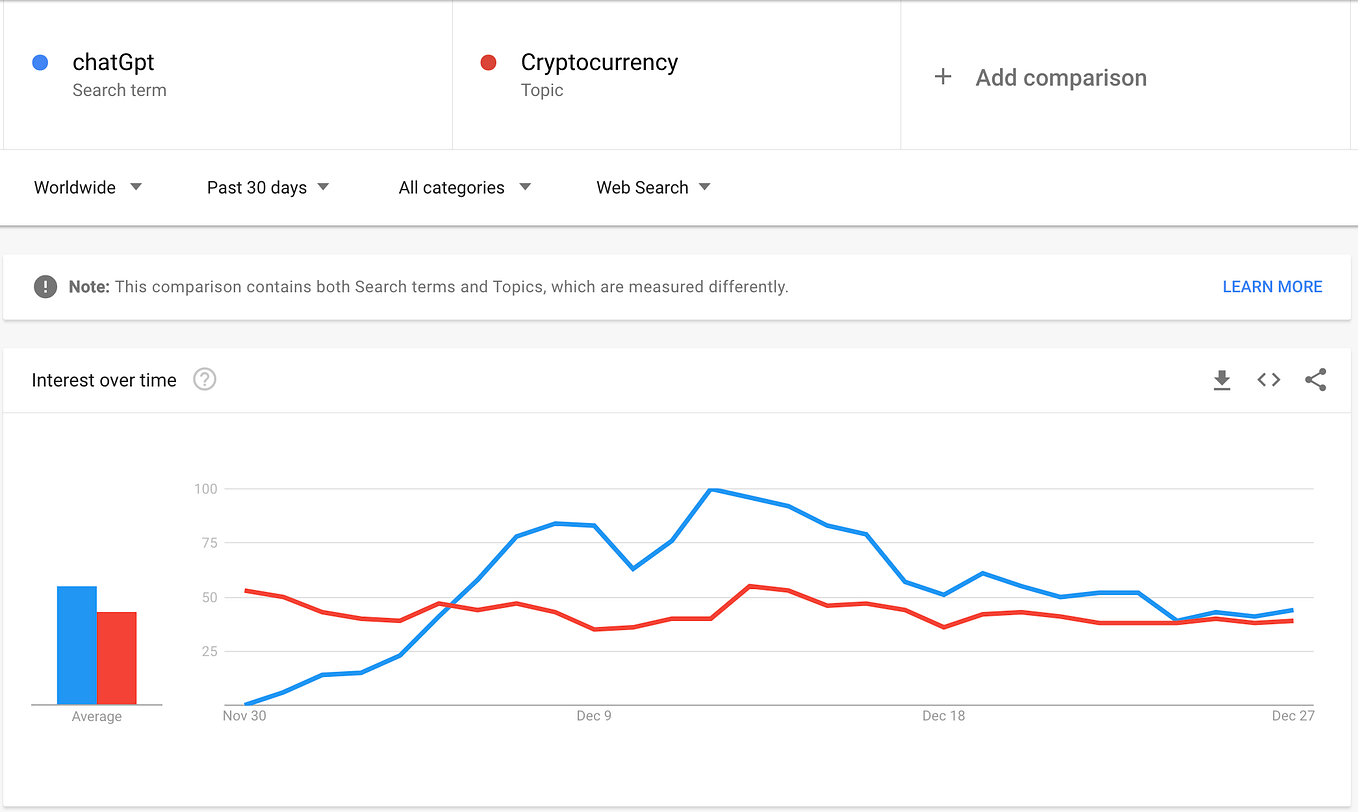Click the Dec 9 date marker
This screenshot has width=1358, height=812.
[x=594, y=716]
